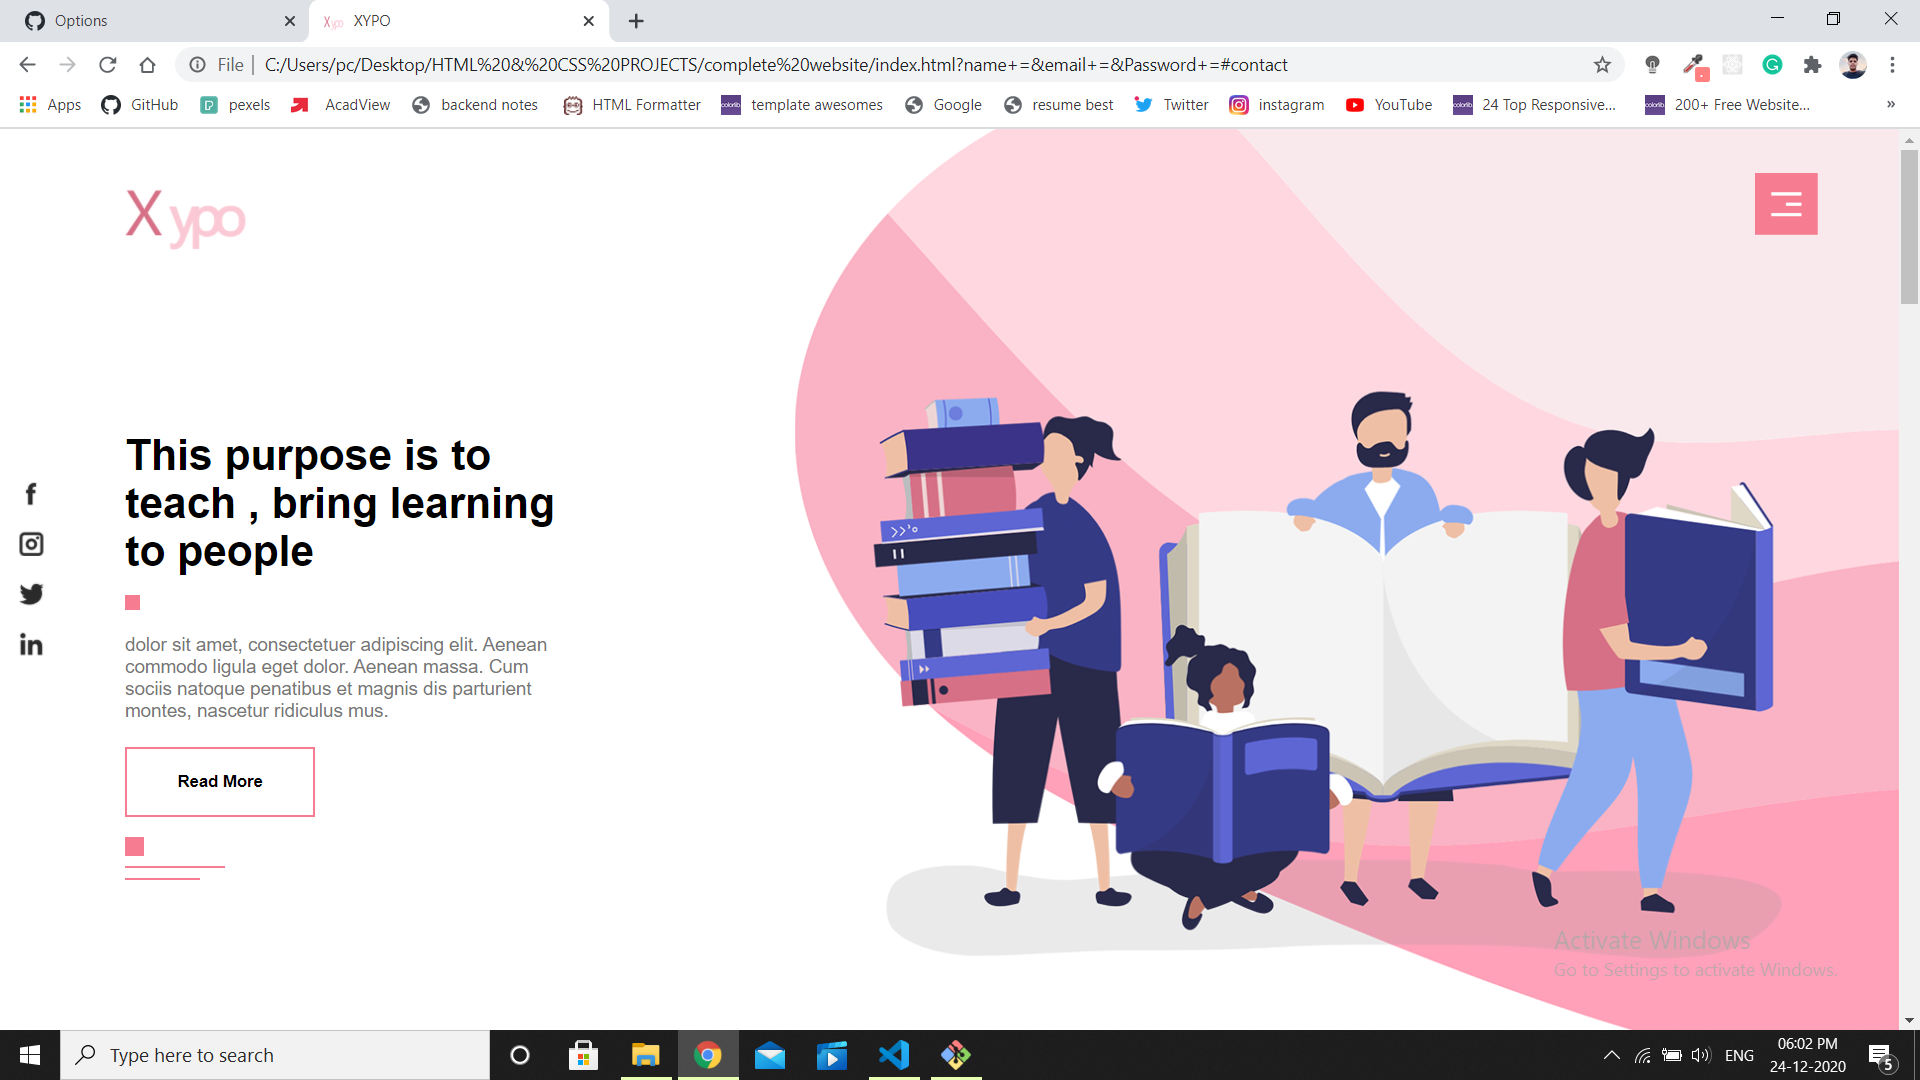Click the small pink square below Read More
This screenshot has width=1920, height=1080.
tap(135, 846)
